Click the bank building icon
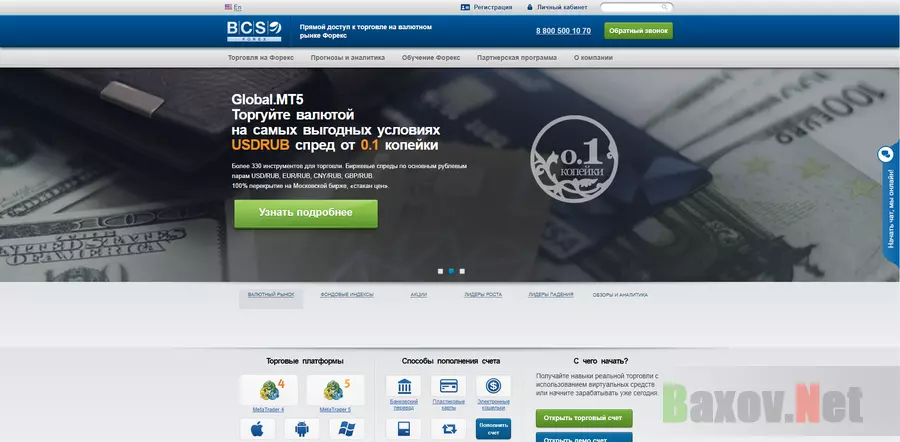Image resolution: width=900 pixels, height=442 pixels. click(x=404, y=386)
